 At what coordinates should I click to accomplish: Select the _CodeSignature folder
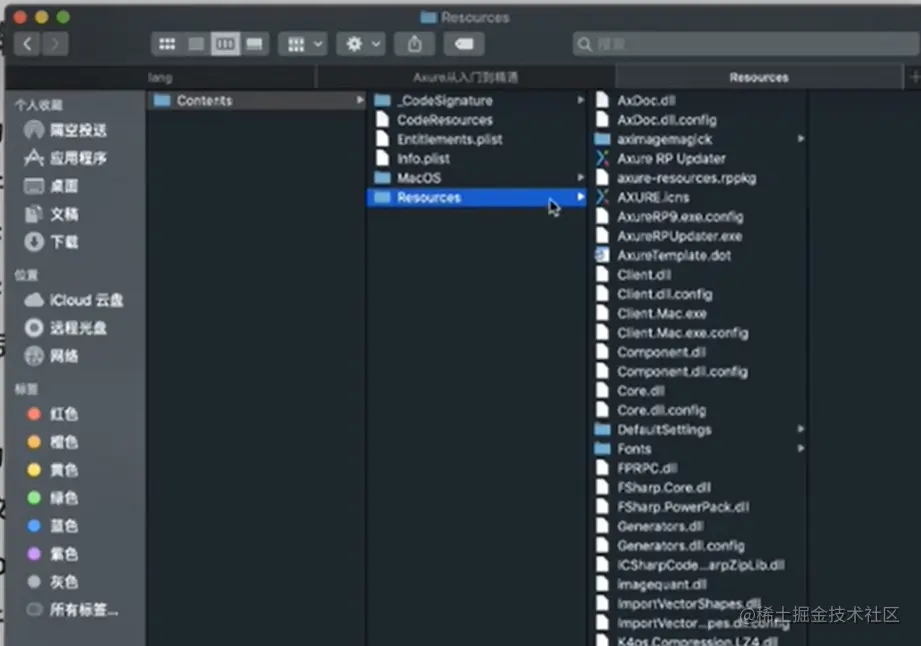click(476, 100)
